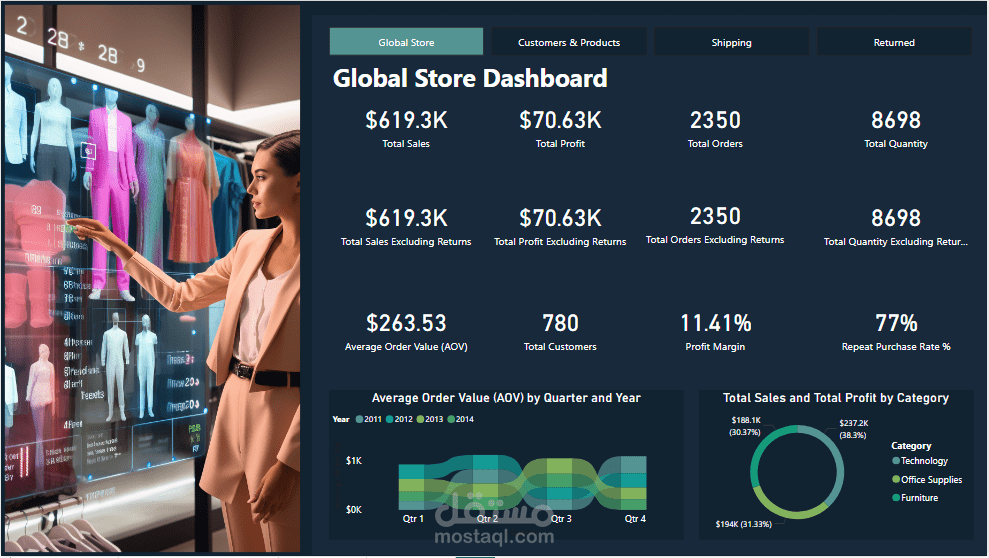
Task: Click Total Sales and Profit by Category title
Action: tap(836, 398)
